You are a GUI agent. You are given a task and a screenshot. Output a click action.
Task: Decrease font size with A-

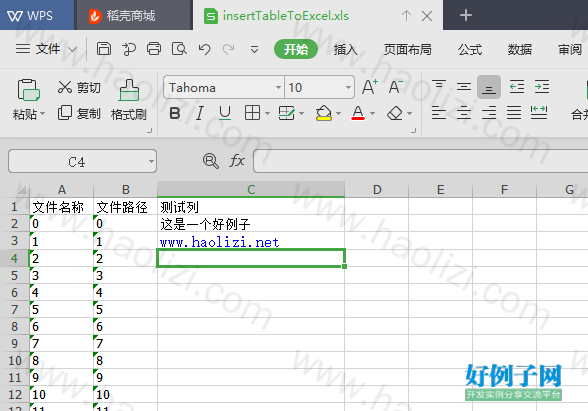tap(395, 87)
